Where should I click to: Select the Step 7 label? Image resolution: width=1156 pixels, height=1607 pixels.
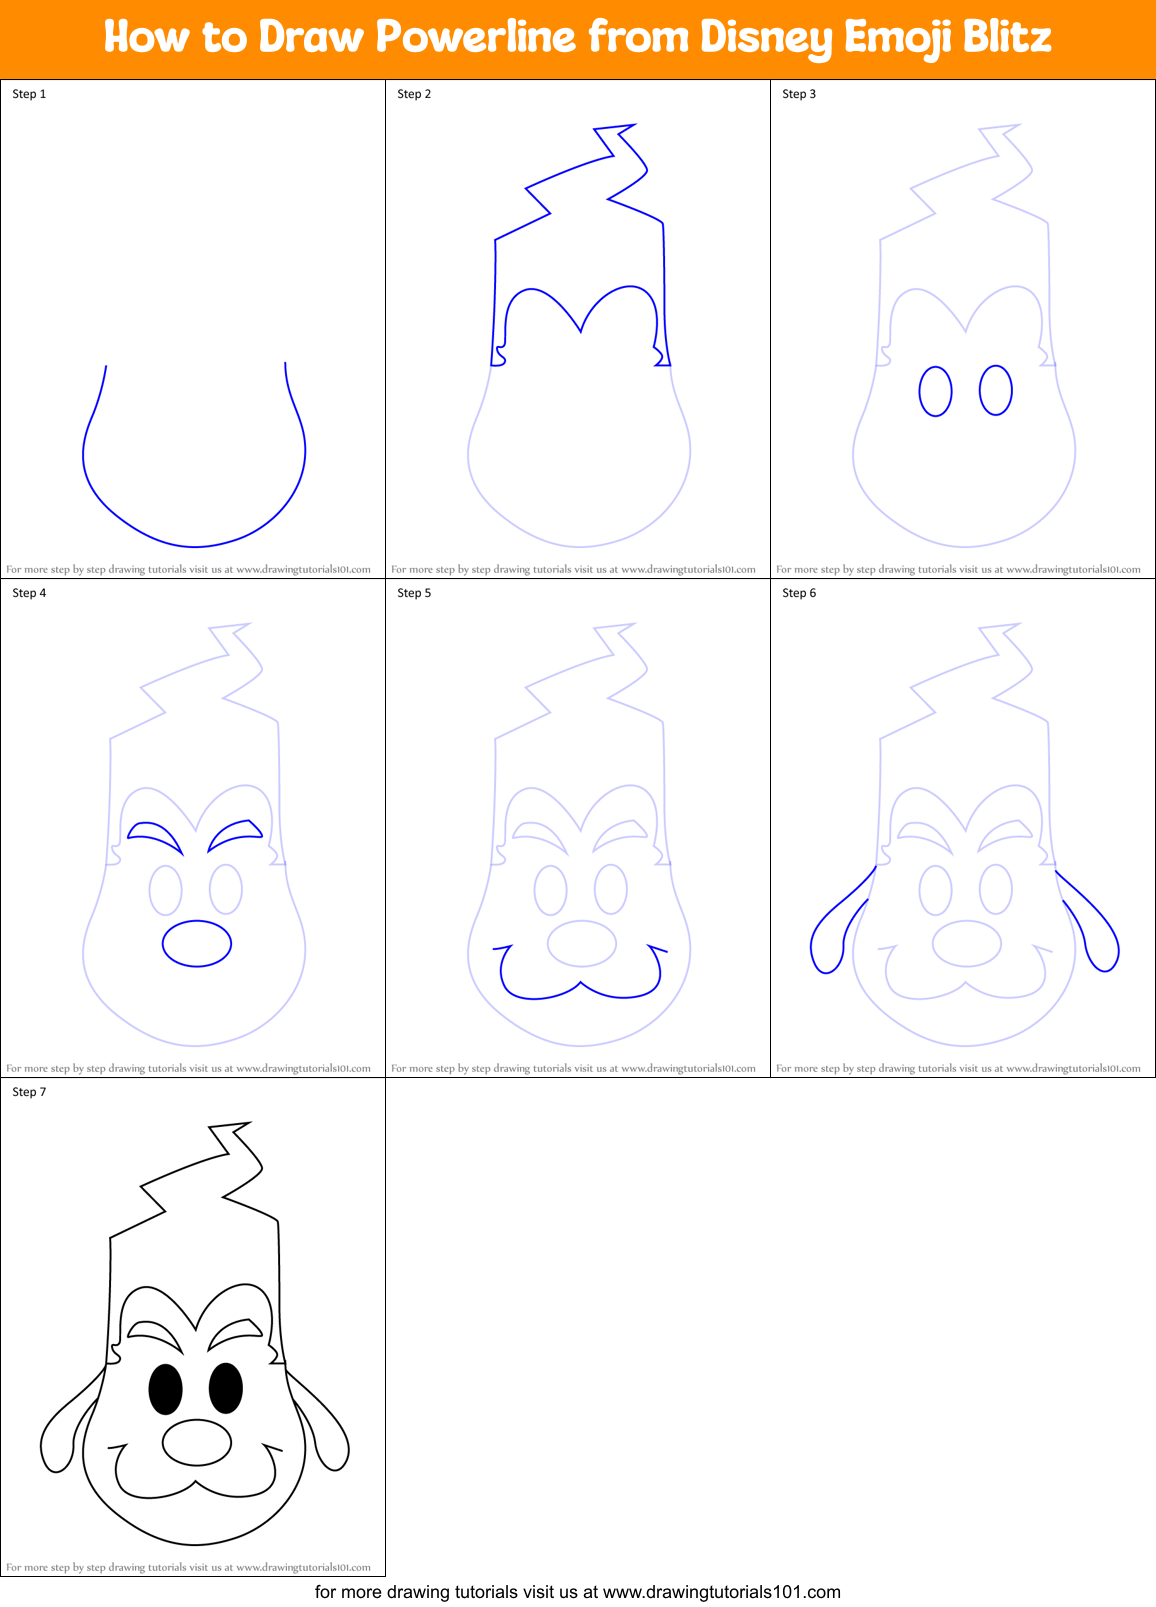[x=29, y=1092]
